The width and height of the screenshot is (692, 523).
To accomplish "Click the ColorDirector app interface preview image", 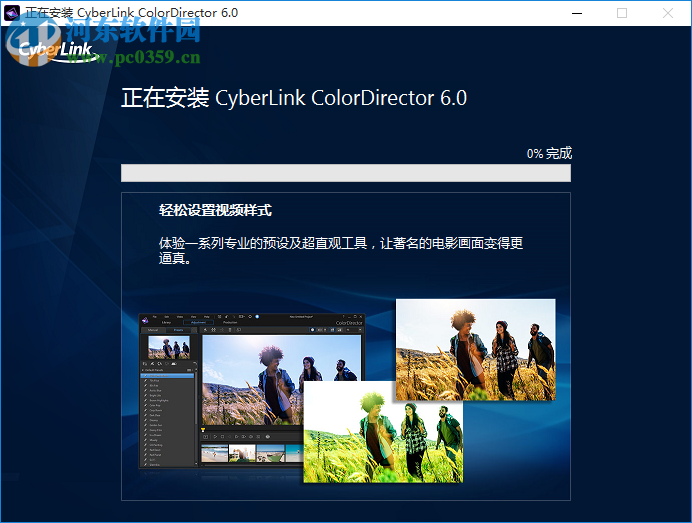I will [252, 391].
